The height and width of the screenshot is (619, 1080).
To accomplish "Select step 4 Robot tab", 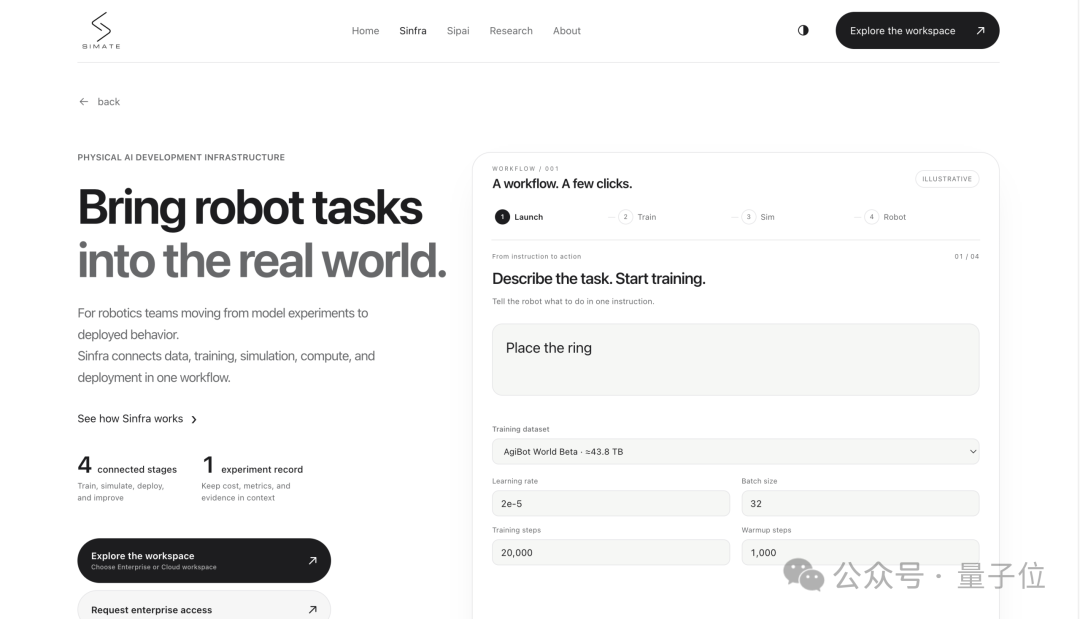I will coord(885,217).
